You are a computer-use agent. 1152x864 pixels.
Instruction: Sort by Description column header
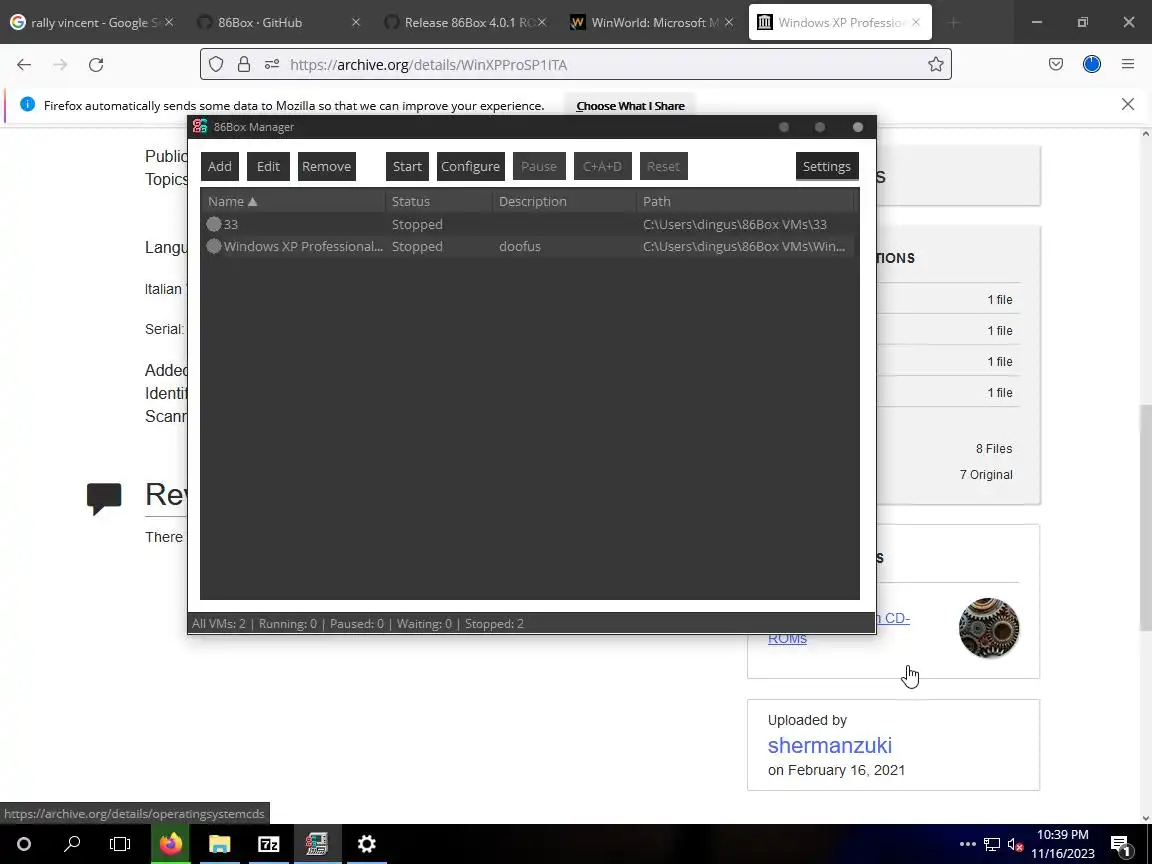564,201
